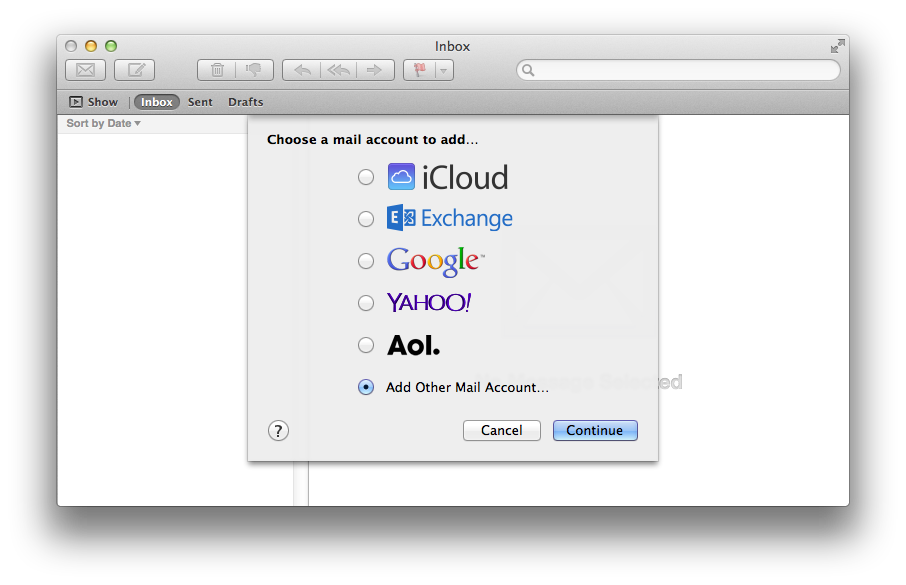906x585 pixels.
Task: Open the flag color dropdown arrow
Action: coord(444,70)
